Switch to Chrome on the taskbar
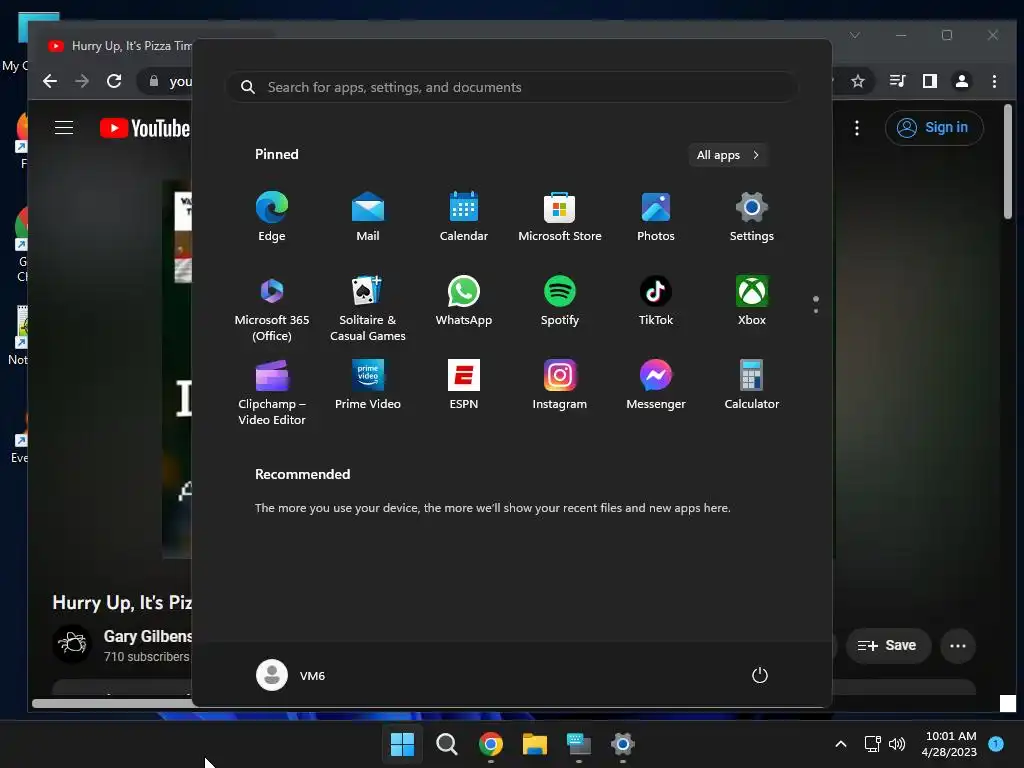The height and width of the screenshot is (768, 1024). [x=490, y=744]
